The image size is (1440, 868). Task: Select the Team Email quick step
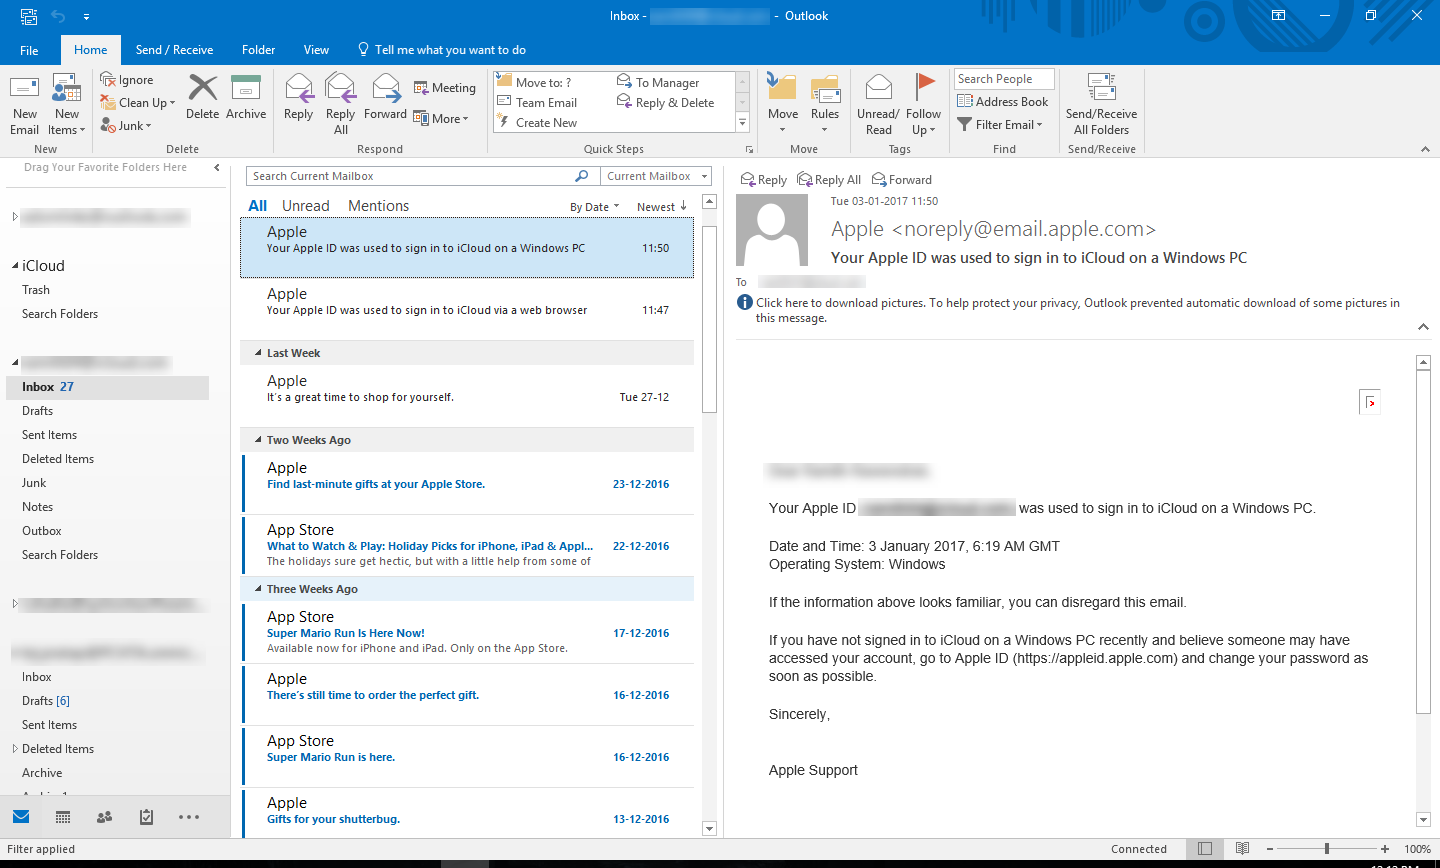coord(538,103)
